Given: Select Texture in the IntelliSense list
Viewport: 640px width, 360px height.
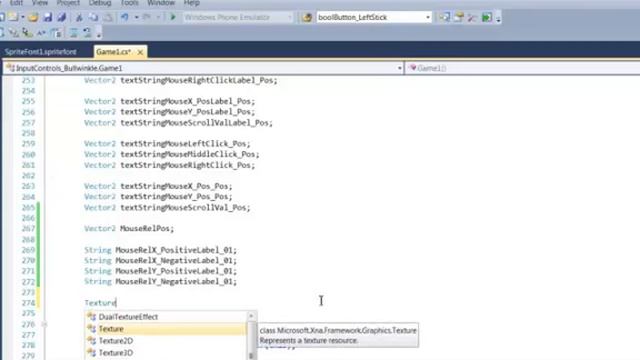Looking at the screenshot, I should (165, 329).
